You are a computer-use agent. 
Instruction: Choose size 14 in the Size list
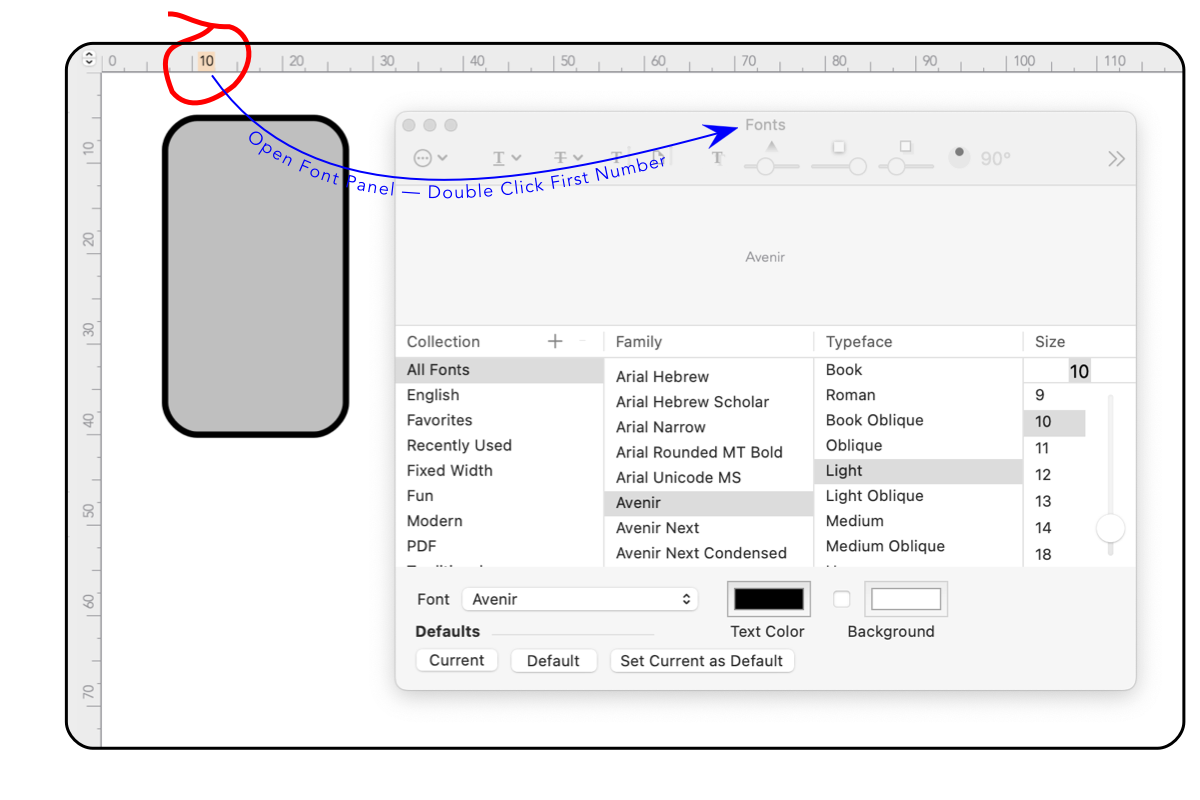point(1055,528)
